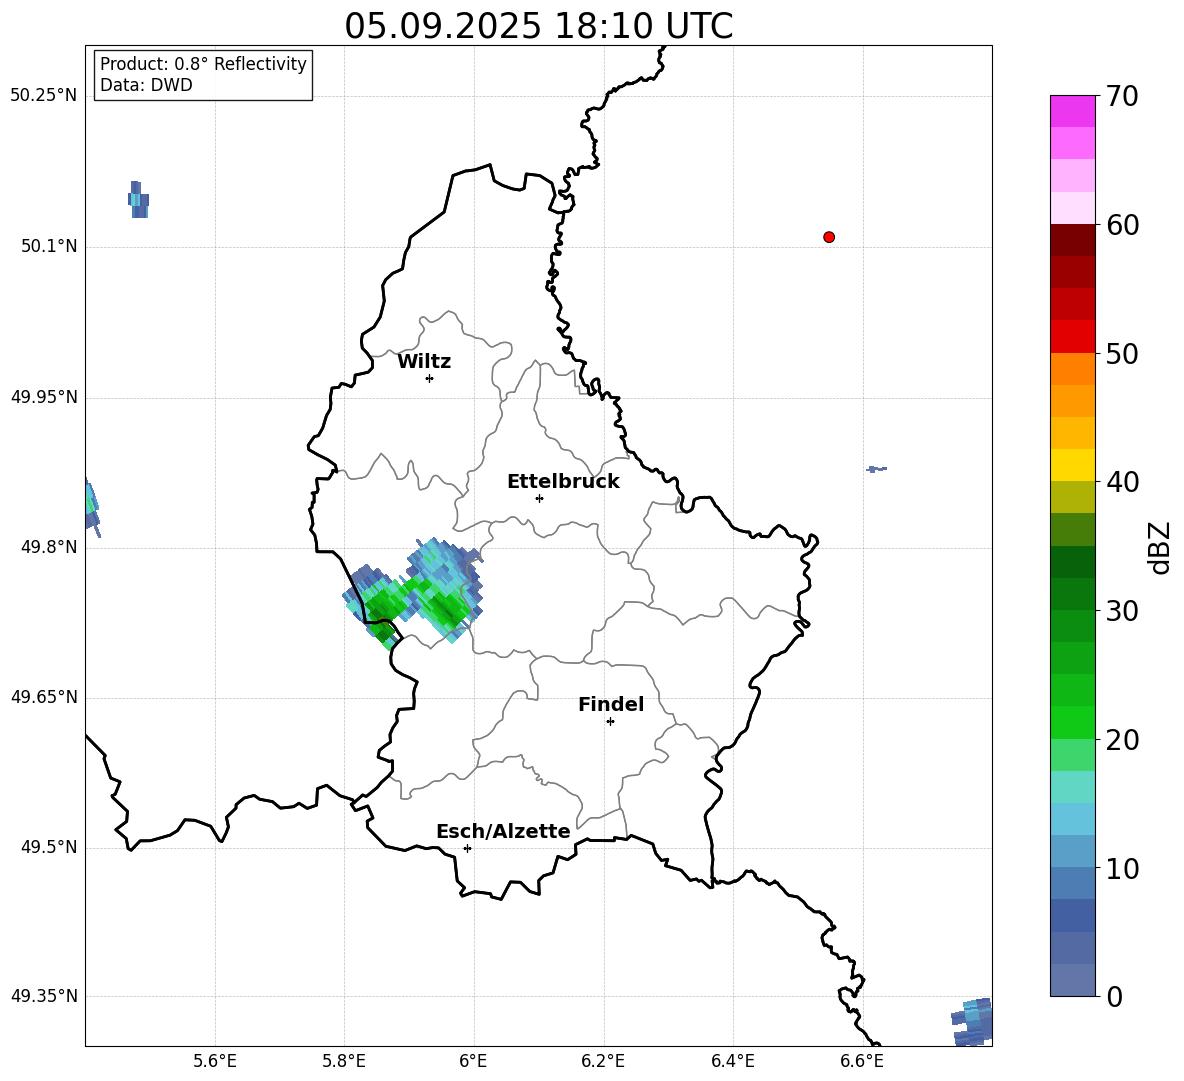Click the 49.35°N latitude label
Screen dimensions: 1184x1081
tap(44, 996)
